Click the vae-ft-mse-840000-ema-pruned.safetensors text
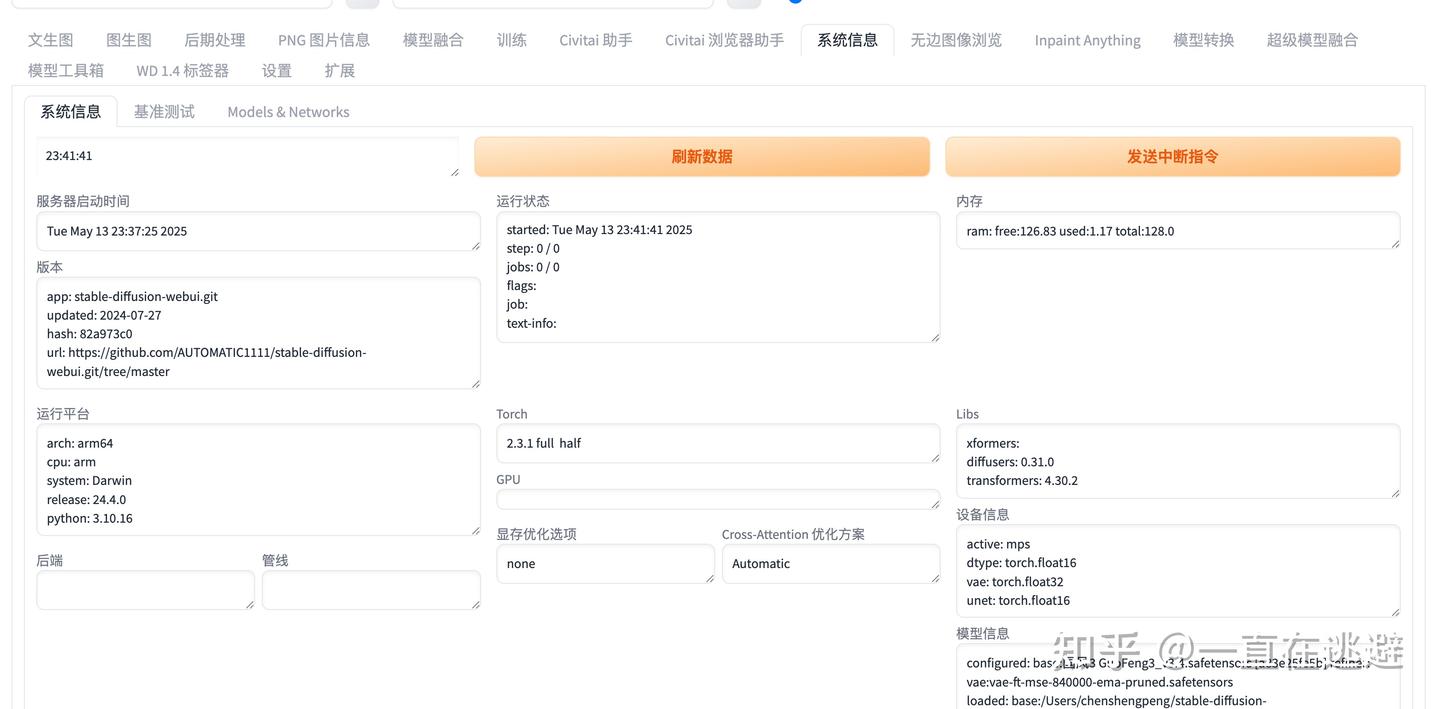Screen dimensions: 1440x709 (1111, 682)
